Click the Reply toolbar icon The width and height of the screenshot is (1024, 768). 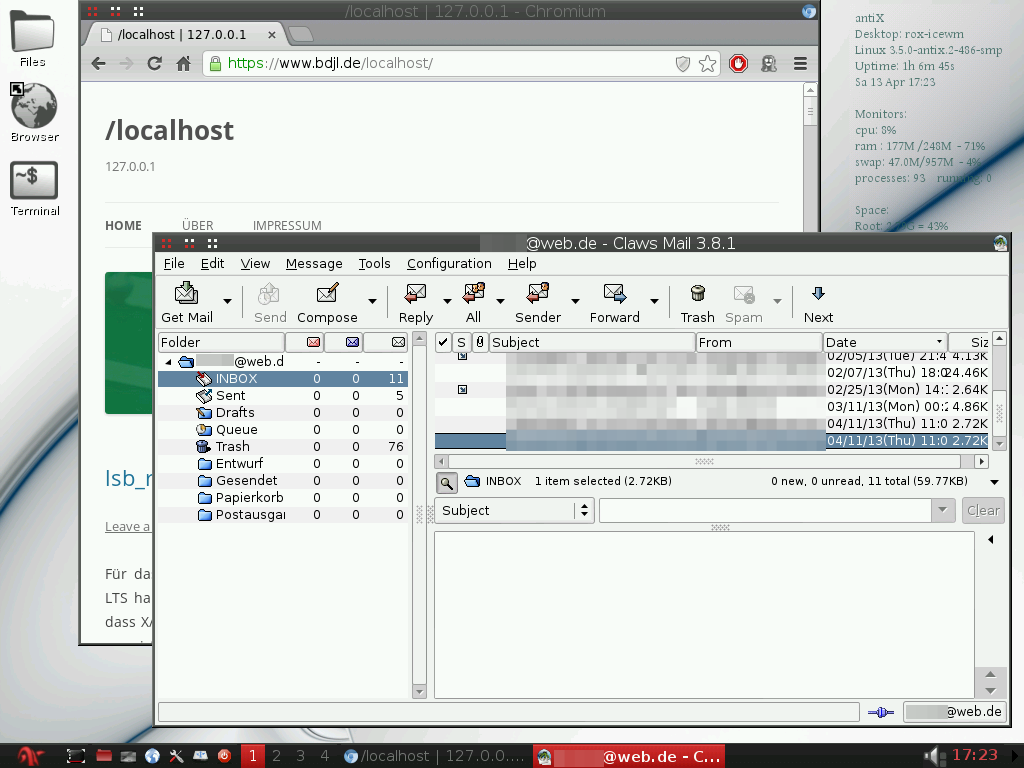415,294
